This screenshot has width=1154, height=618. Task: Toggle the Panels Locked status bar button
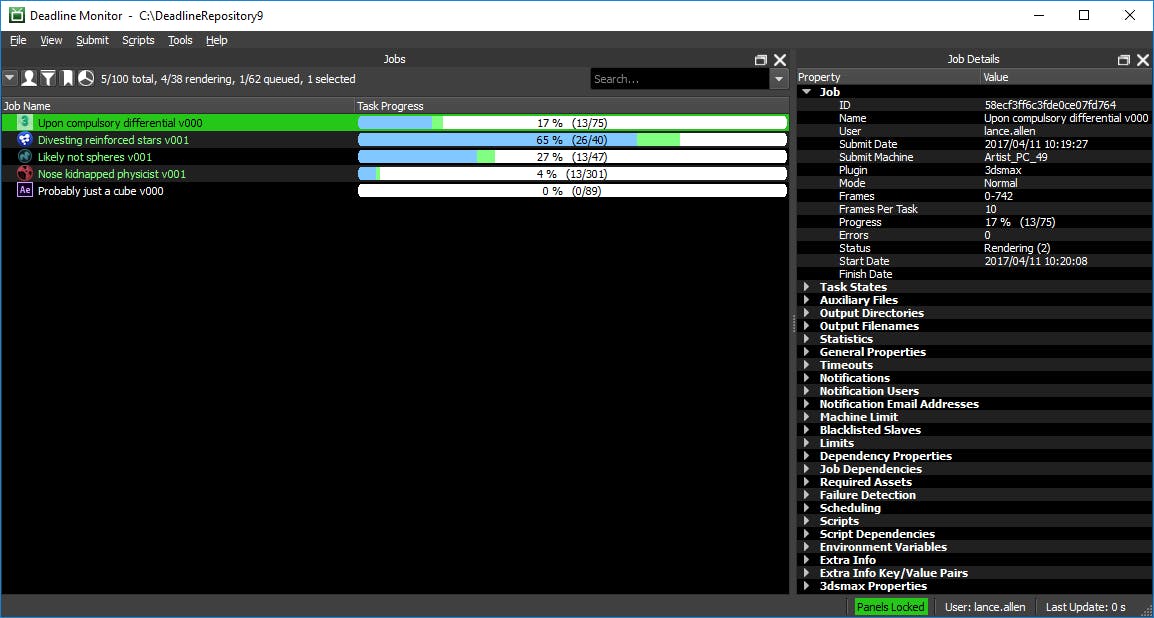(891, 607)
